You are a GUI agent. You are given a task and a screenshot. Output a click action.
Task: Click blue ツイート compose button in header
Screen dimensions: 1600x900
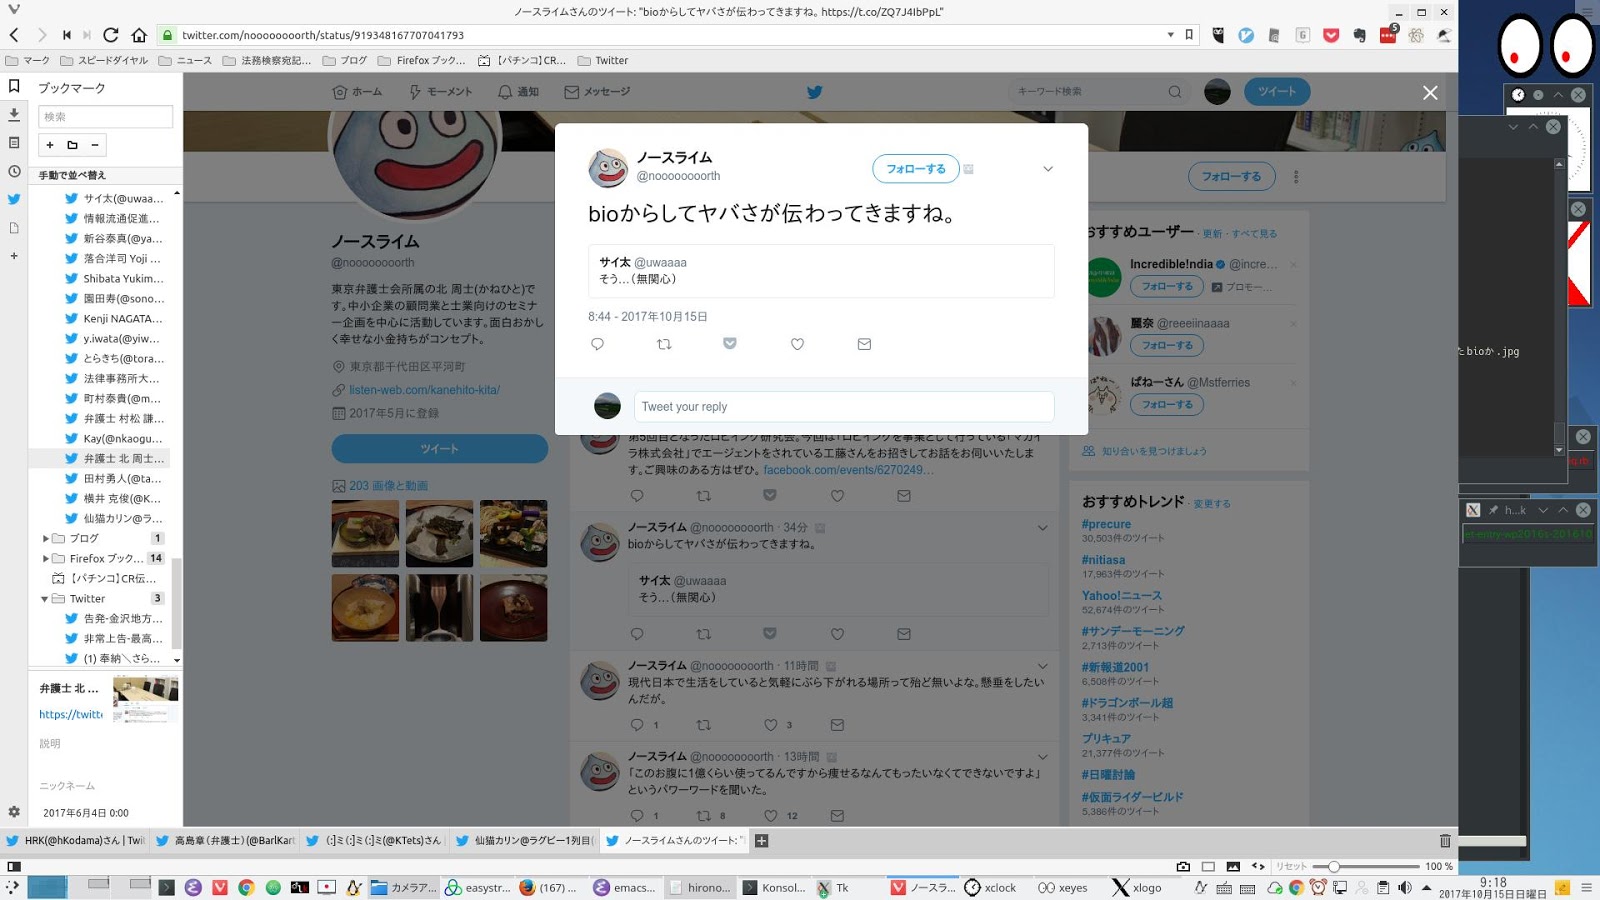point(1277,92)
